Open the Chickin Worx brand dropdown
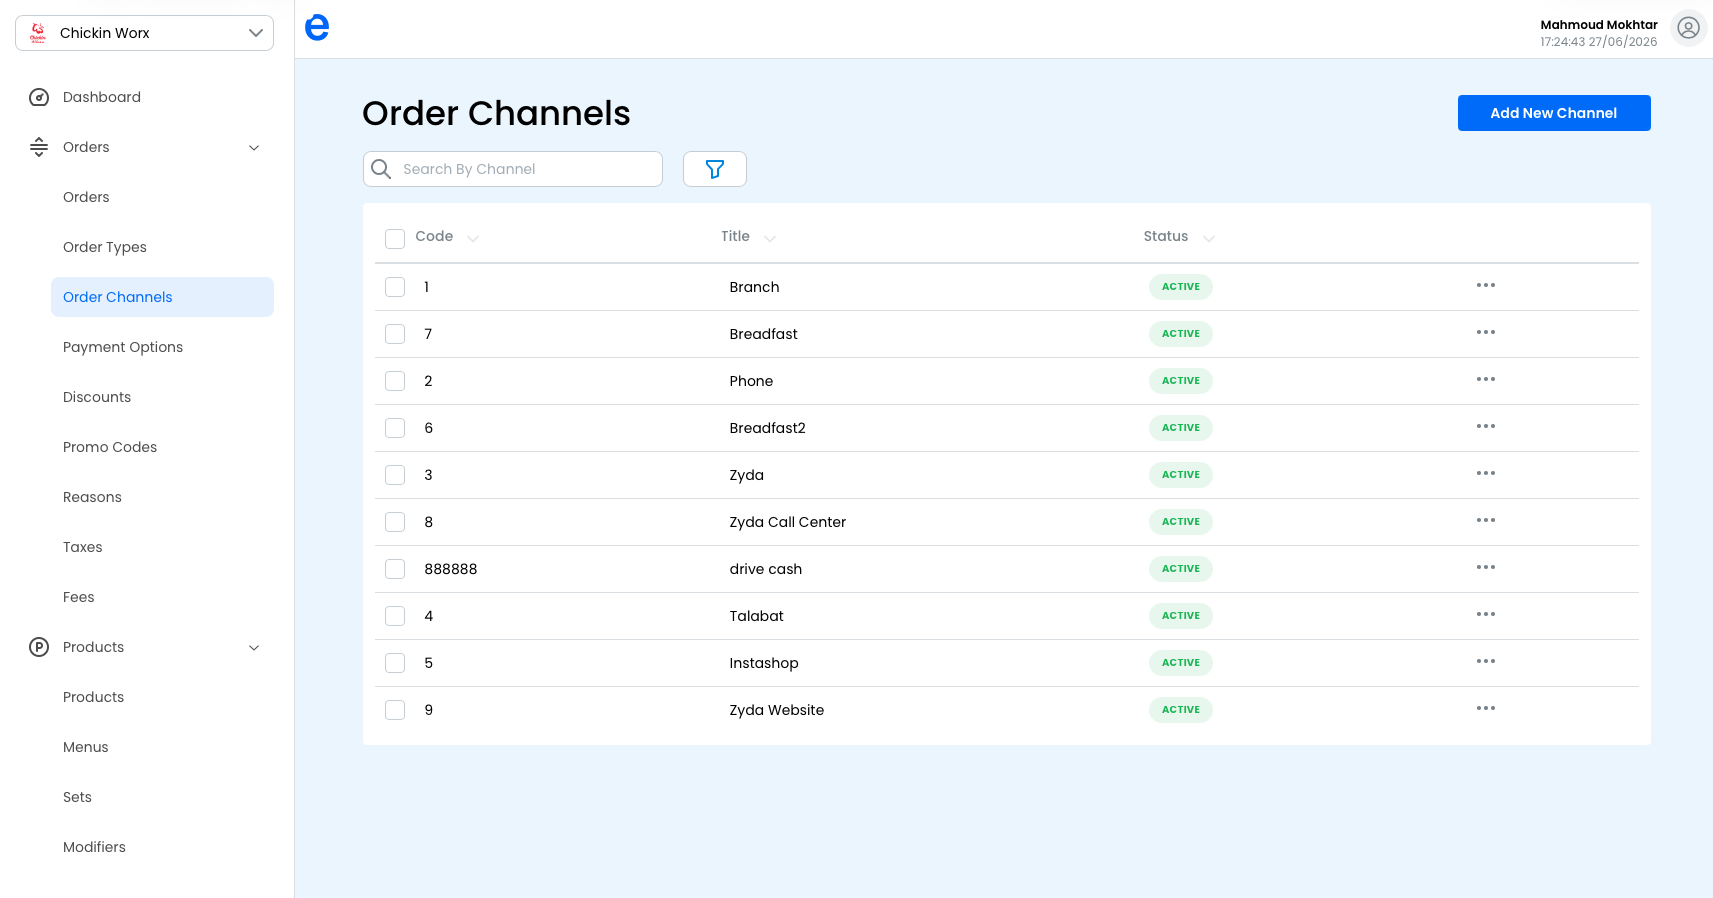This screenshot has height=898, width=1713. click(144, 33)
